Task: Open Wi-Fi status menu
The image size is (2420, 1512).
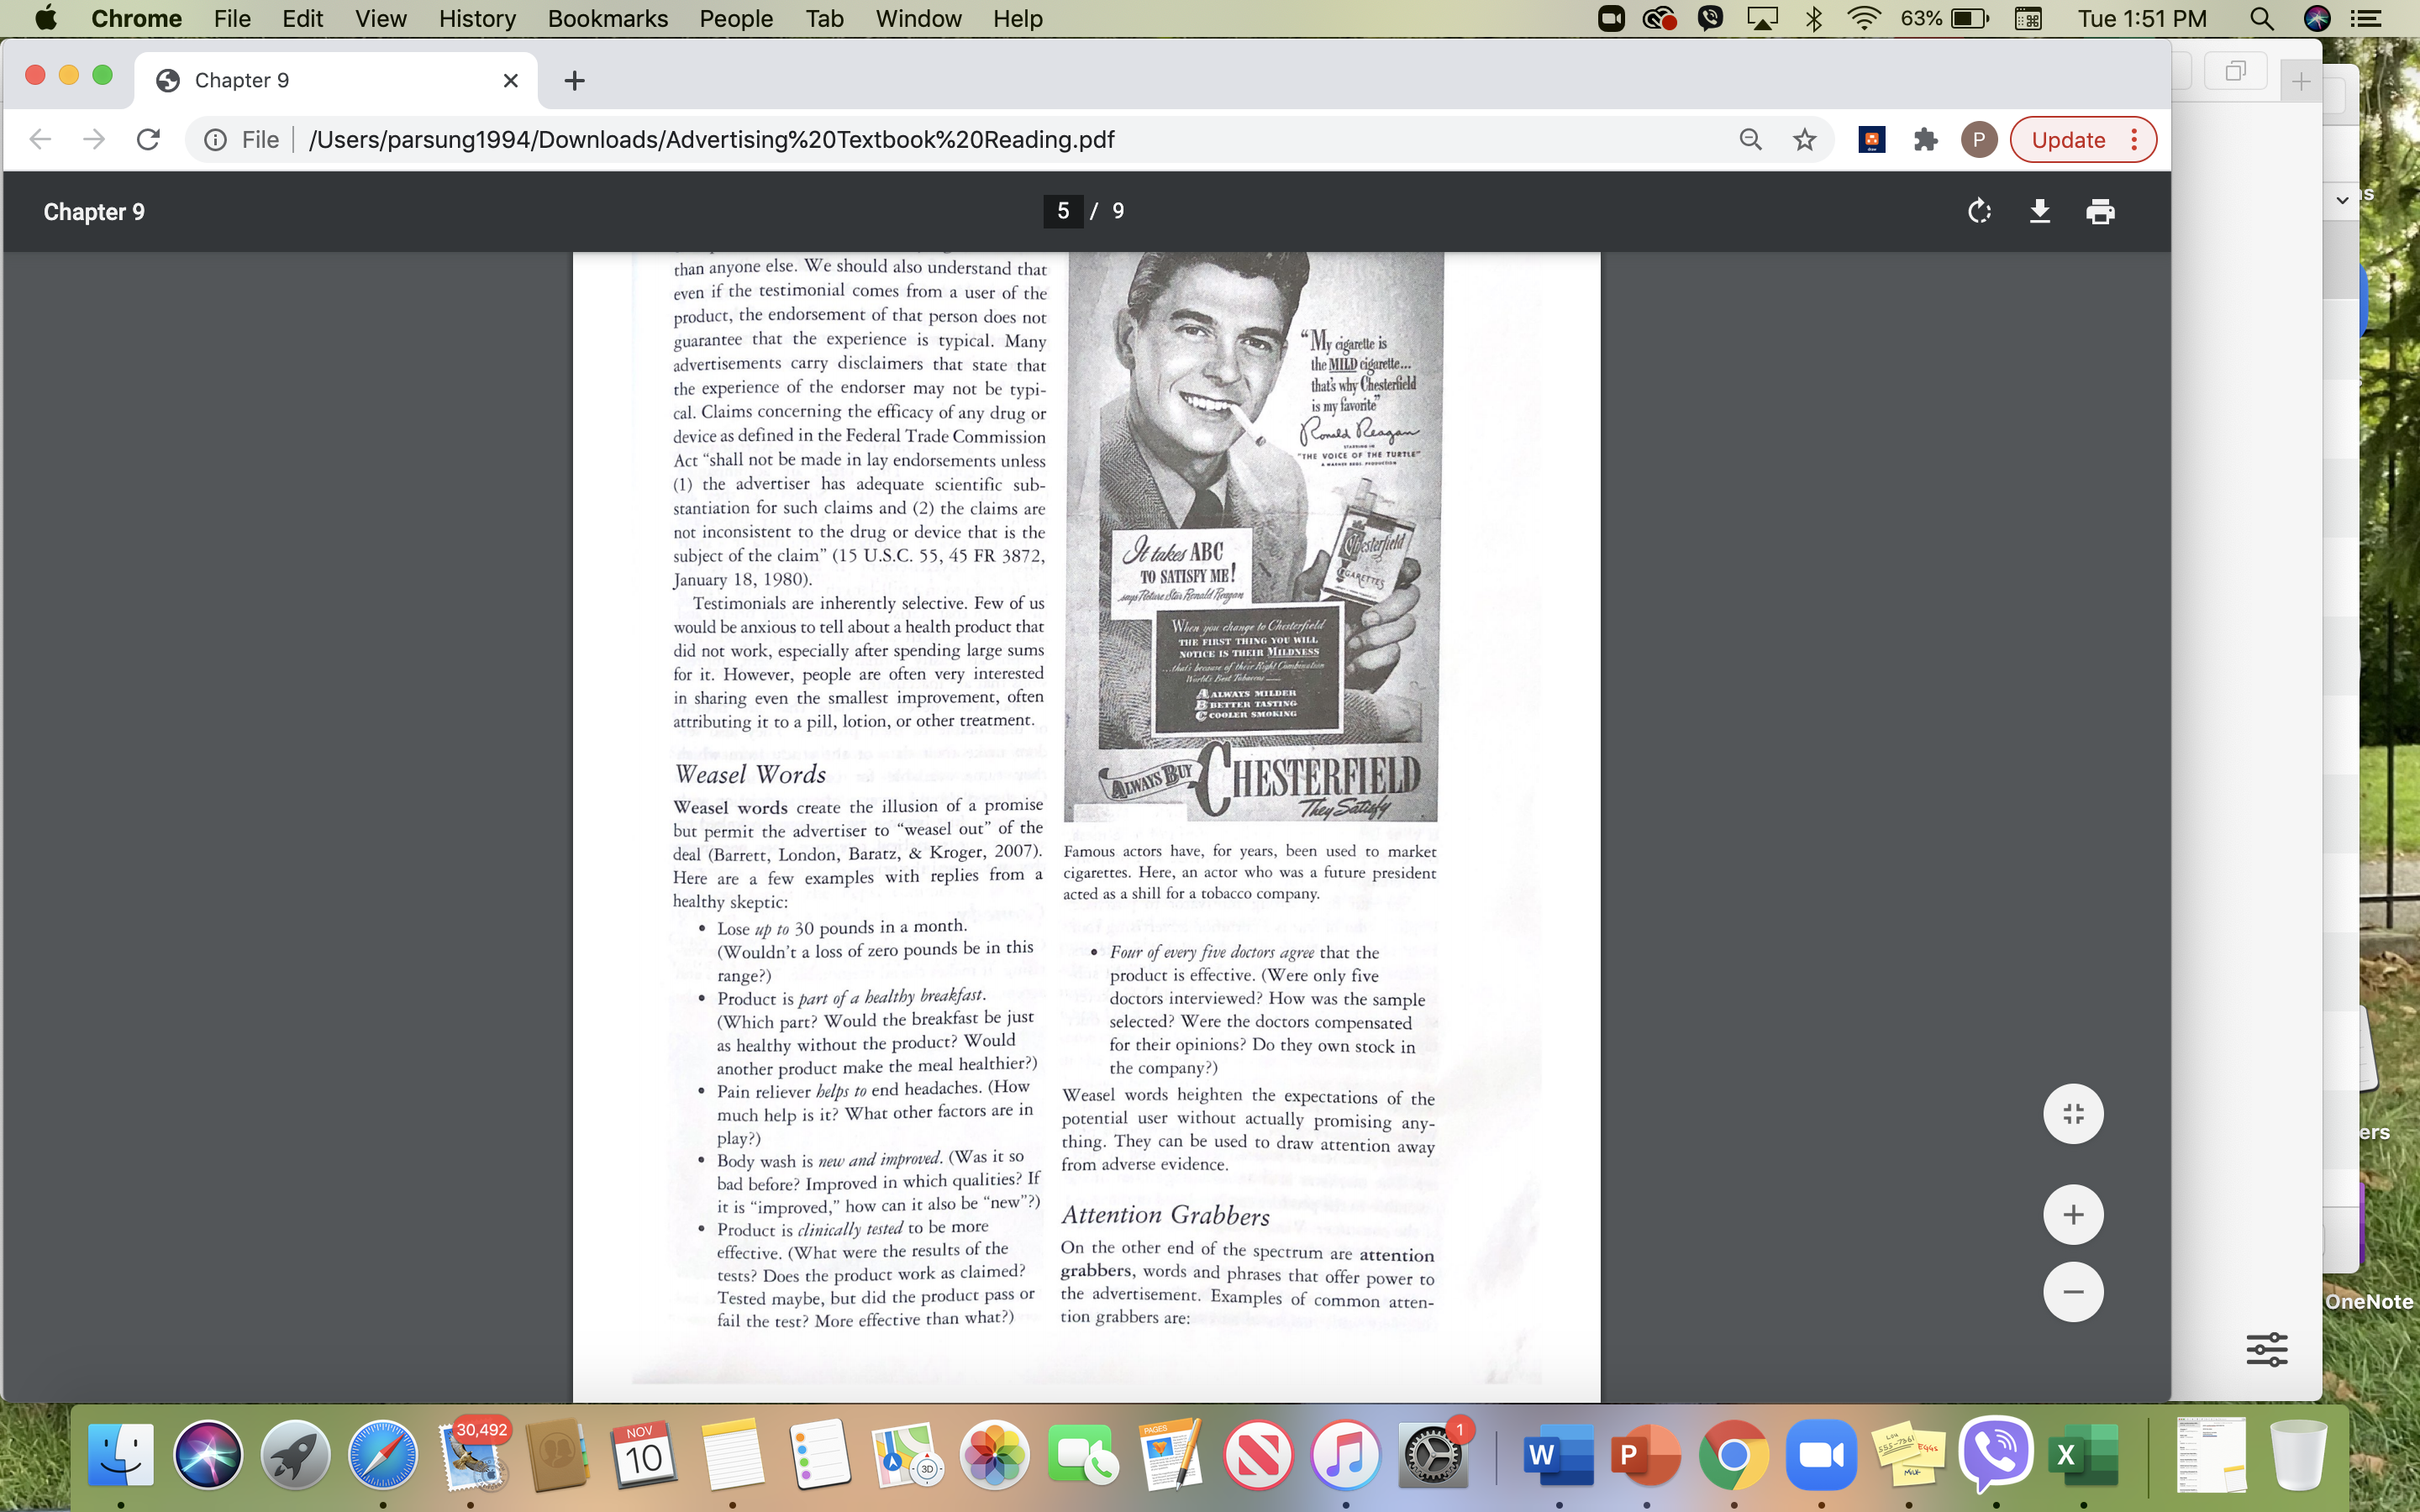Action: click(1863, 18)
